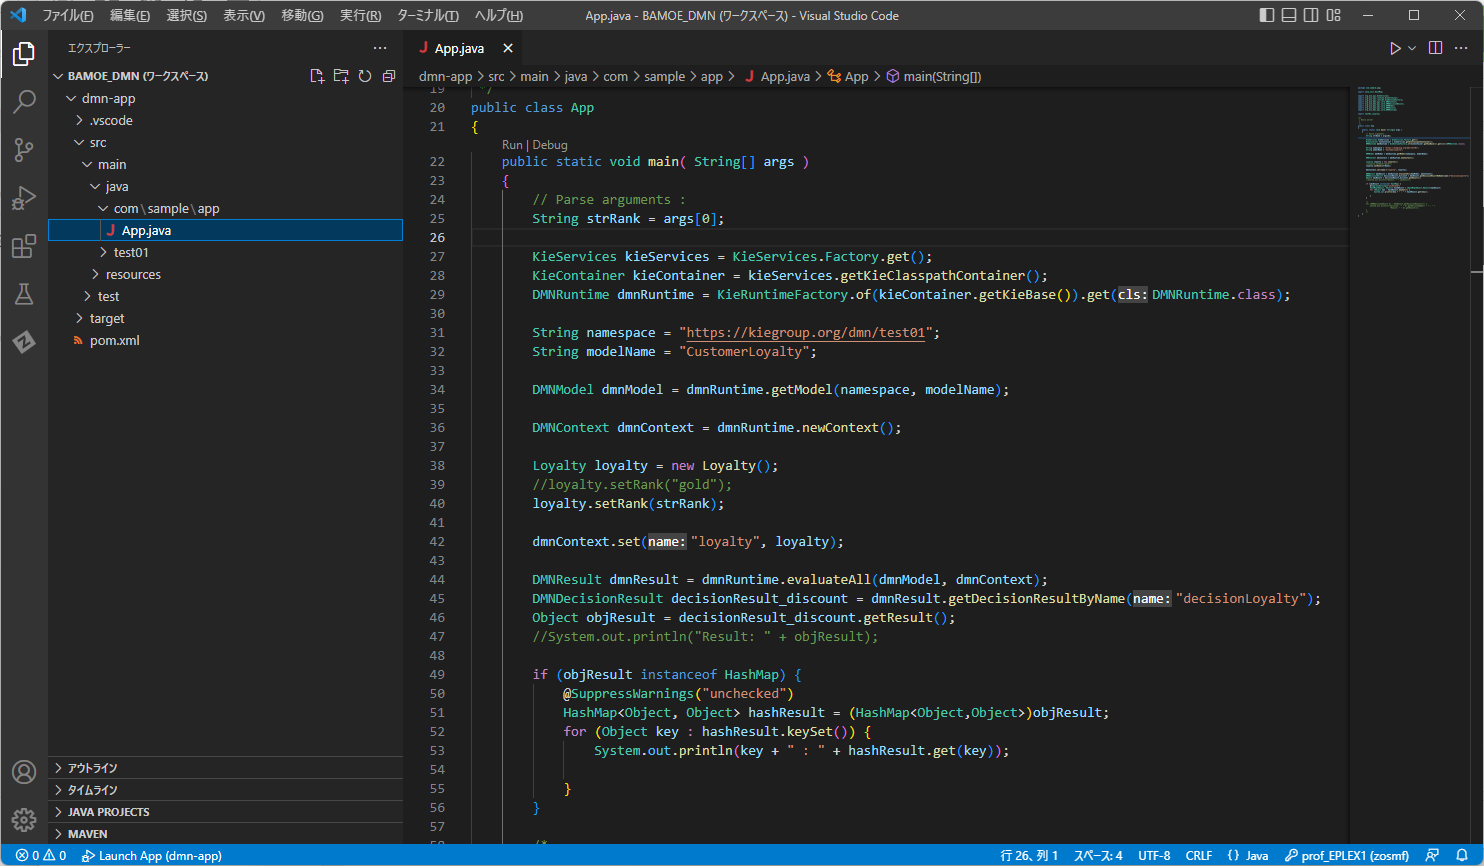Expand the JAVA PROJECTS section
This screenshot has width=1484, height=866.
point(108,812)
